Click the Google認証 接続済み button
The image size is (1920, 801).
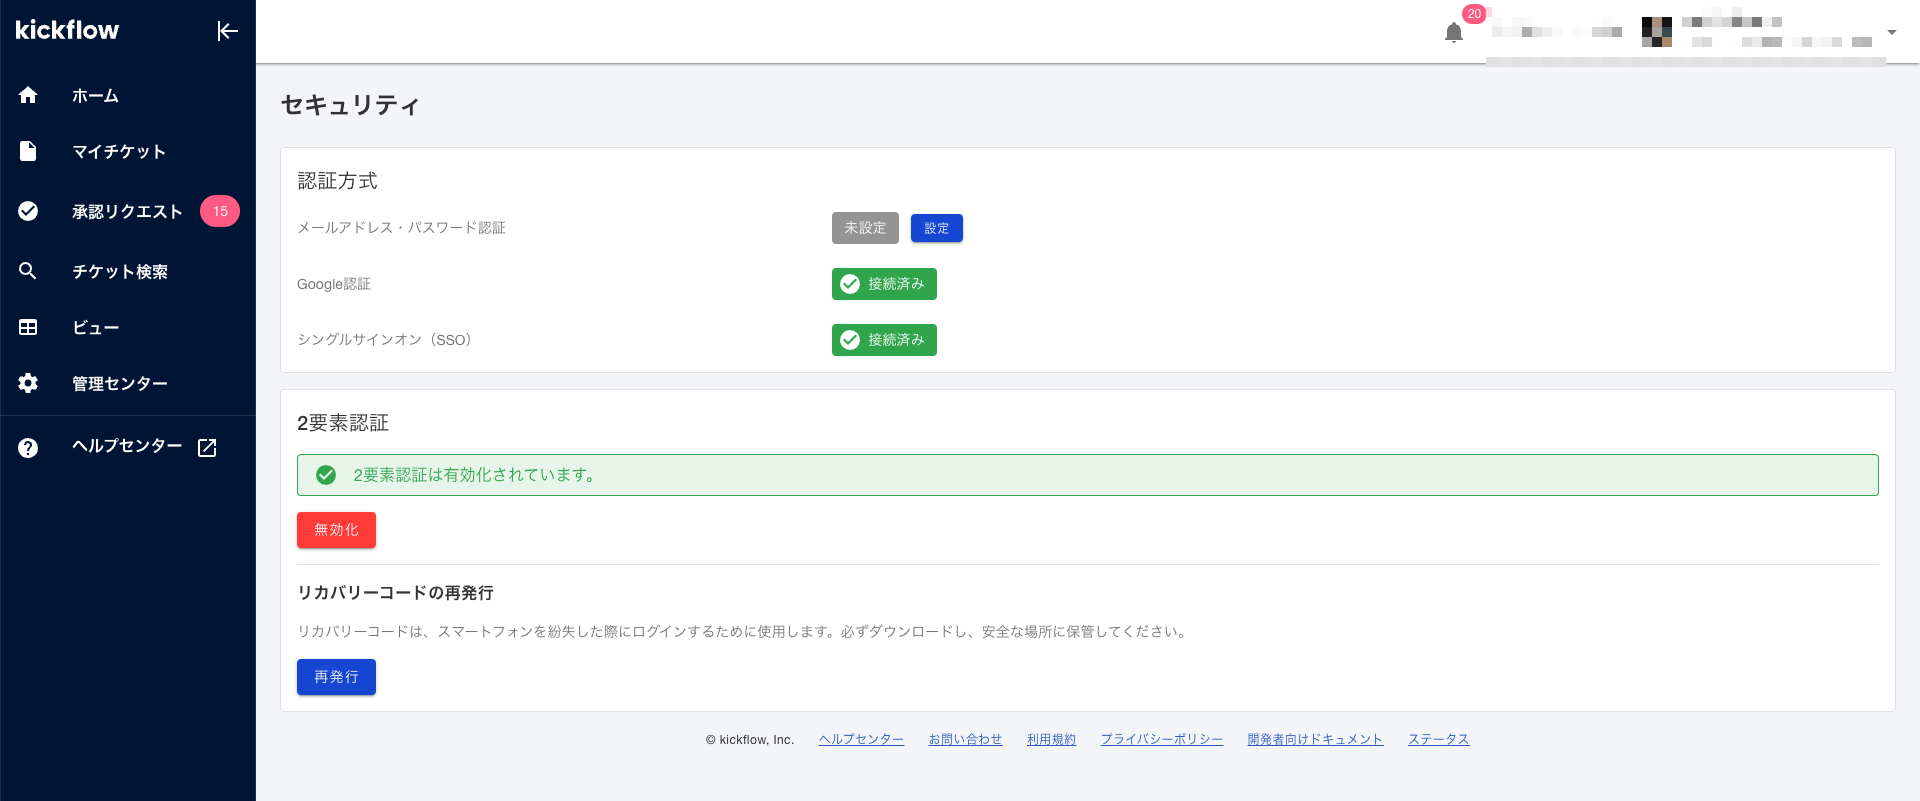[x=884, y=284]
